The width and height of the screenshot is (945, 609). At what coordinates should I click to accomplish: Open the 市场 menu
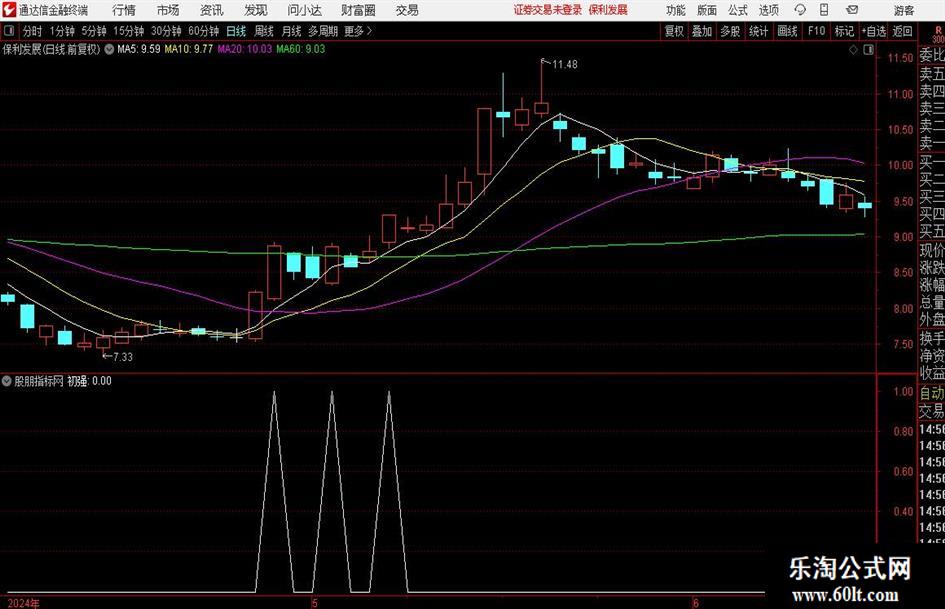coord(168,10)
